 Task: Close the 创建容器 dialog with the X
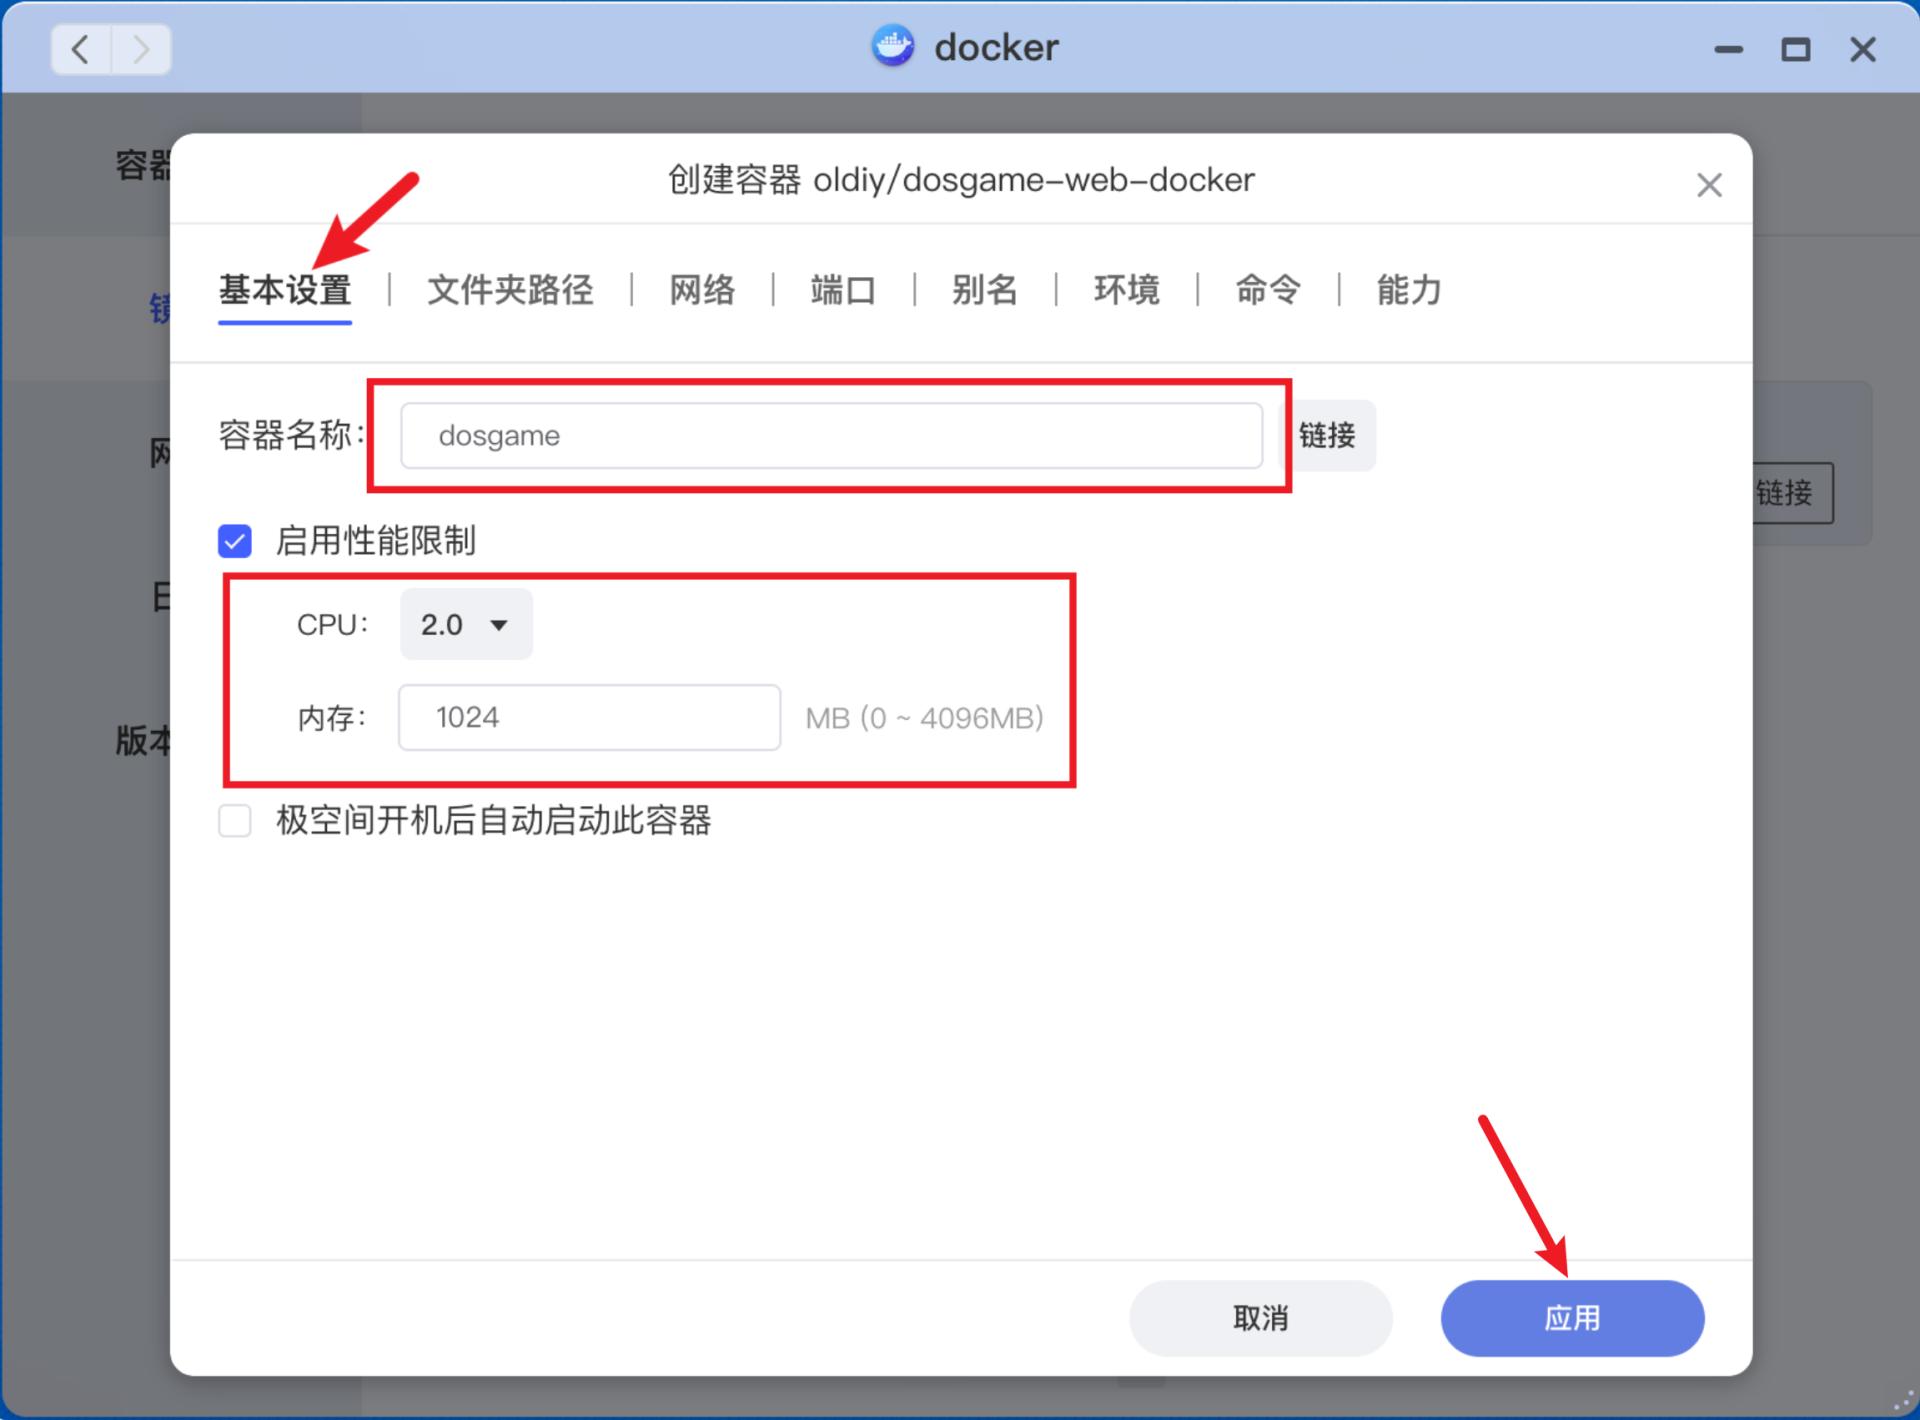click(x=1709, y=184)
